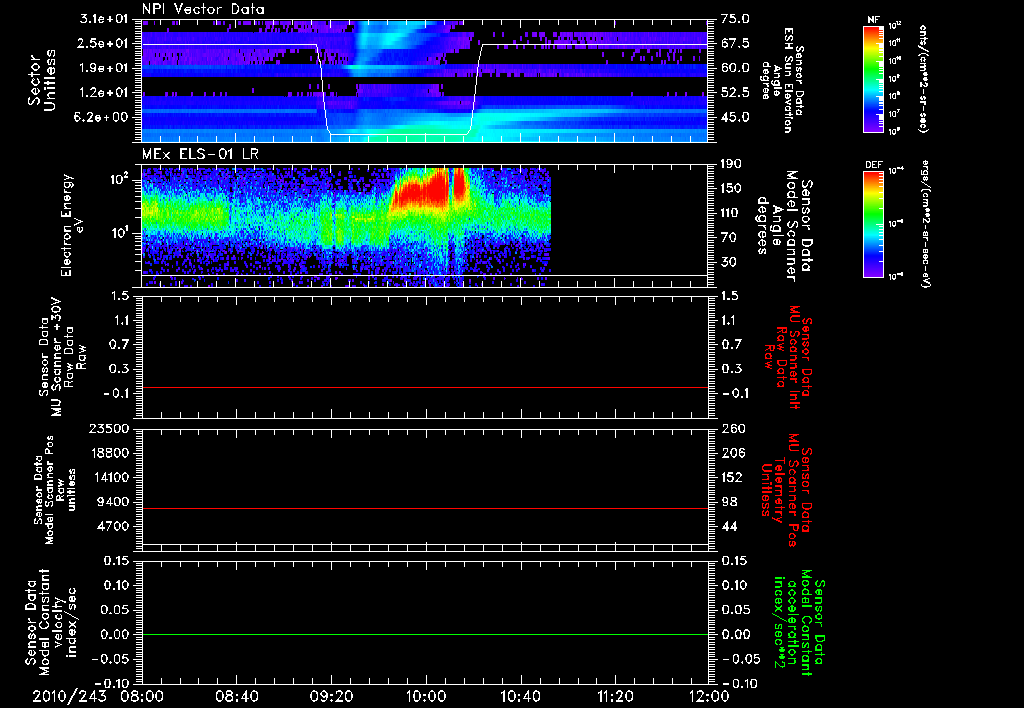This screenshot has width=1024, height=708.
Task: Select the 'MEx ELS-01 LR' panel title
Action: [x=199, y=155]
